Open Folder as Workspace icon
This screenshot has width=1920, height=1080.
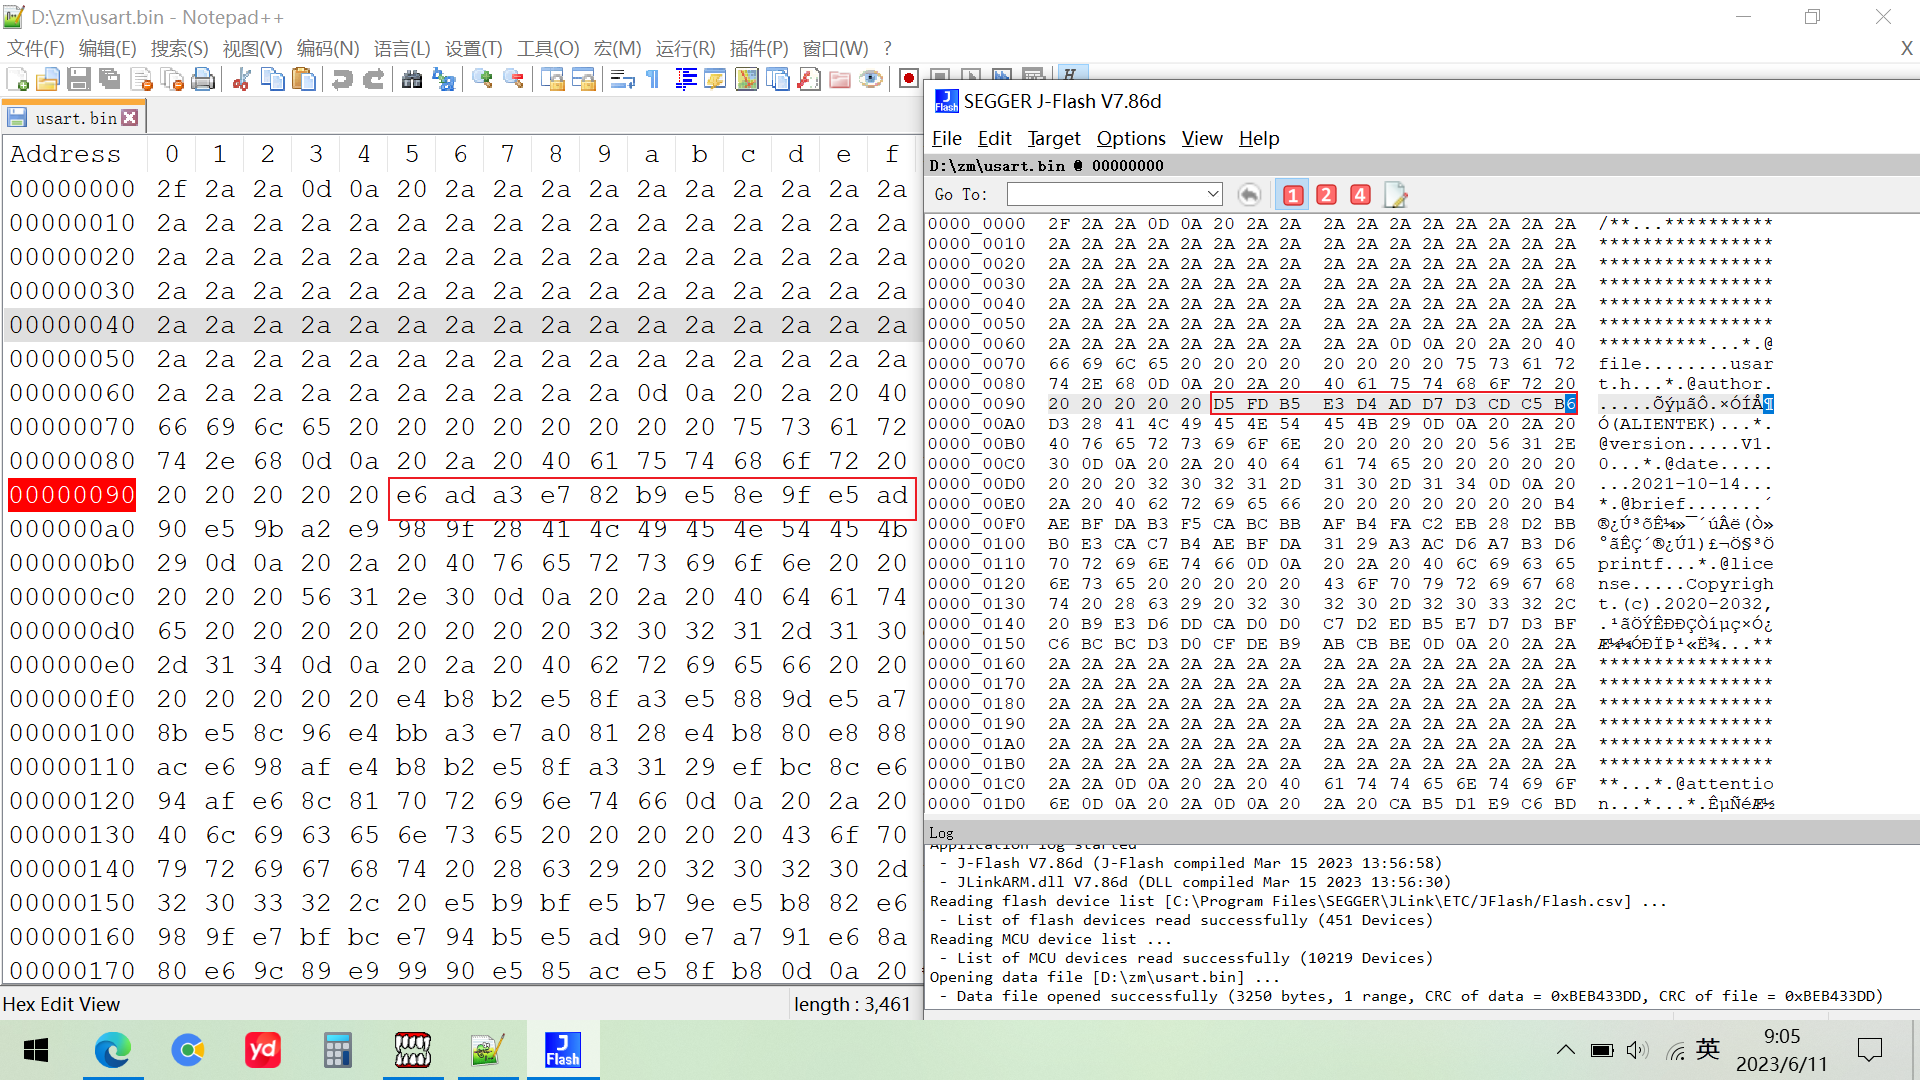pos(840,79)
